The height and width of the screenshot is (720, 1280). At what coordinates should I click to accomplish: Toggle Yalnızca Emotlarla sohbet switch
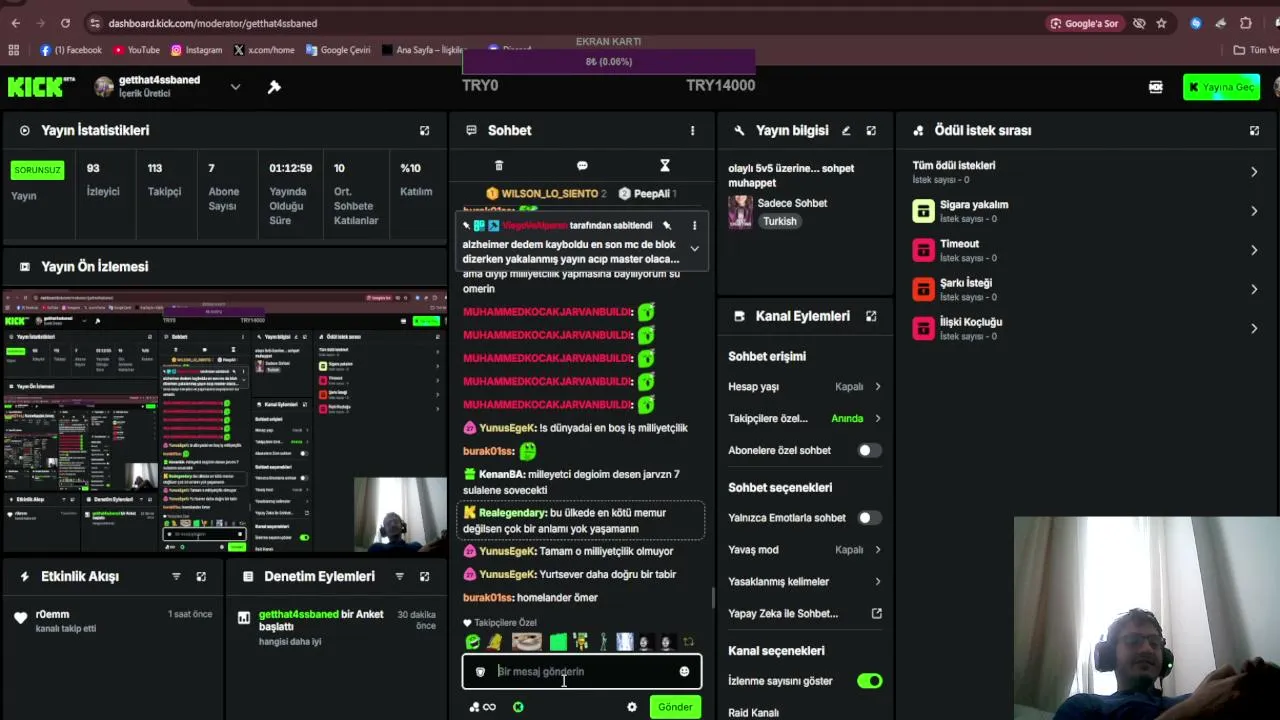point(870,518)
